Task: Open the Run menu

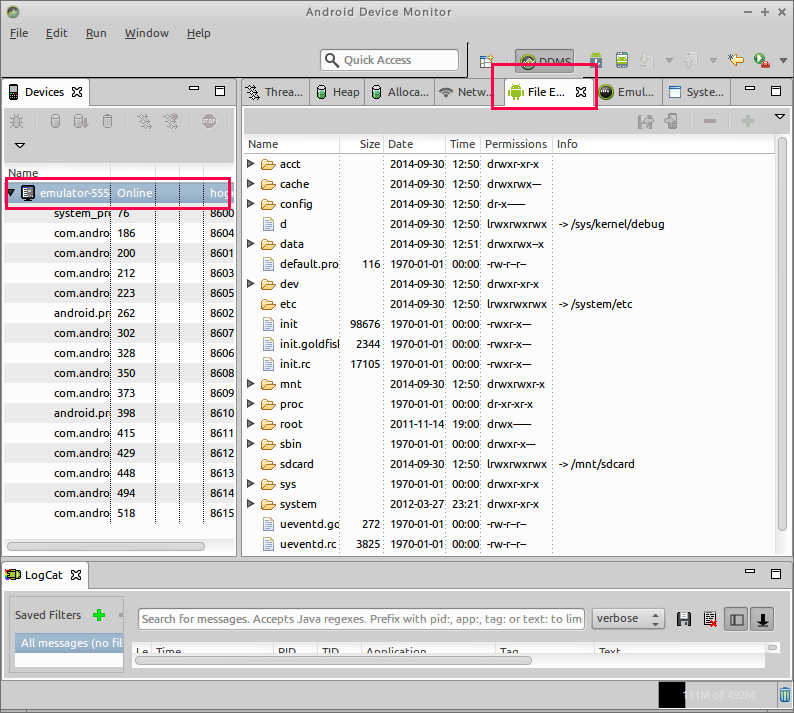Action: [96, 33]
